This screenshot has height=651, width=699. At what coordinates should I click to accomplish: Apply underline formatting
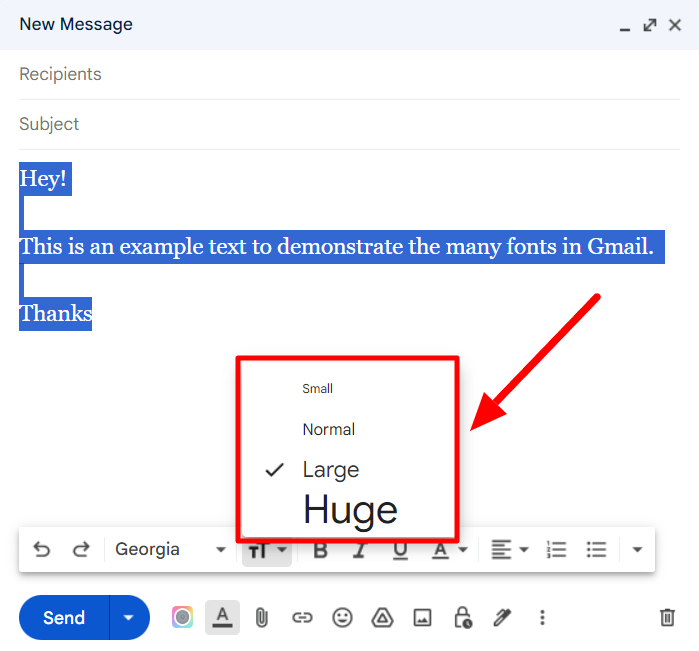(400, 550)
